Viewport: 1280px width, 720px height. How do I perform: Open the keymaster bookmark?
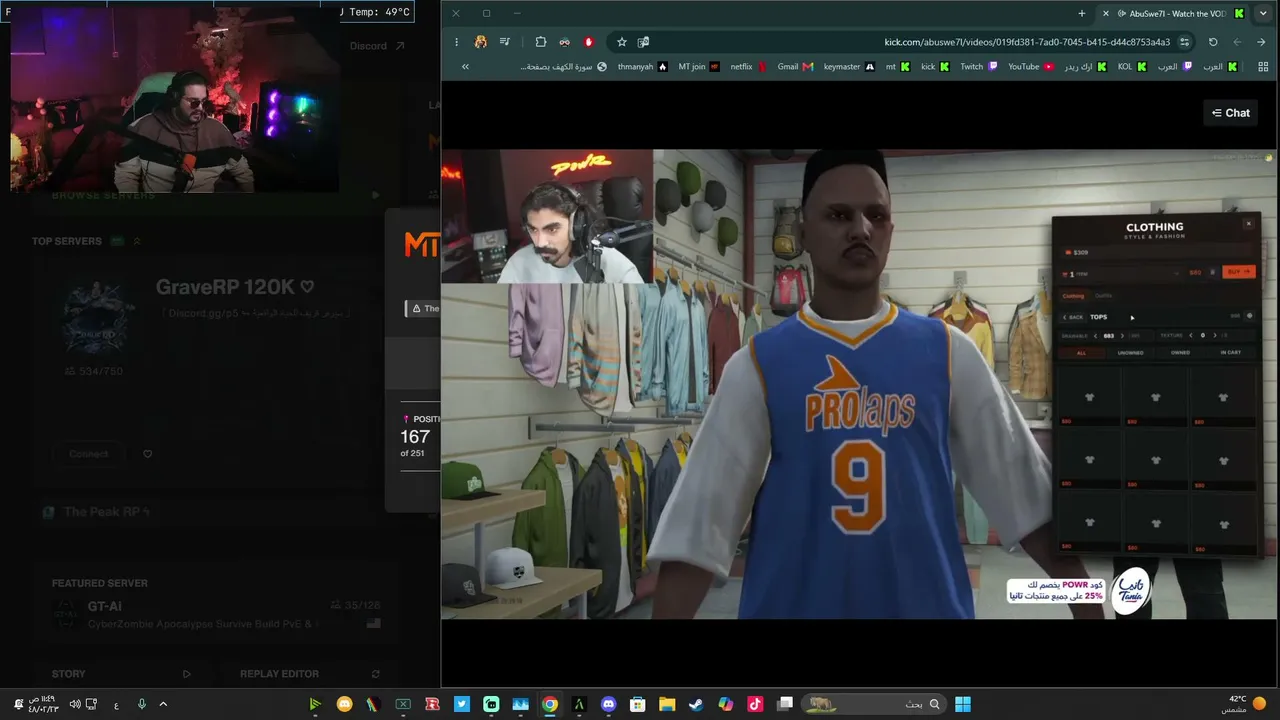click(849, 67)
